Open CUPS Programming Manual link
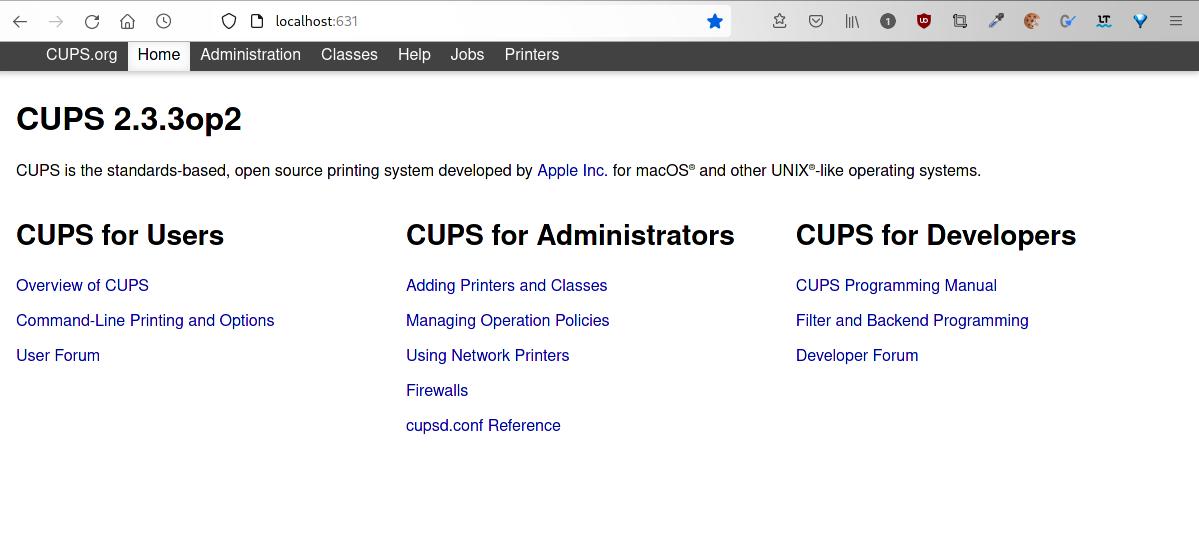 click(x=896, y=285)
